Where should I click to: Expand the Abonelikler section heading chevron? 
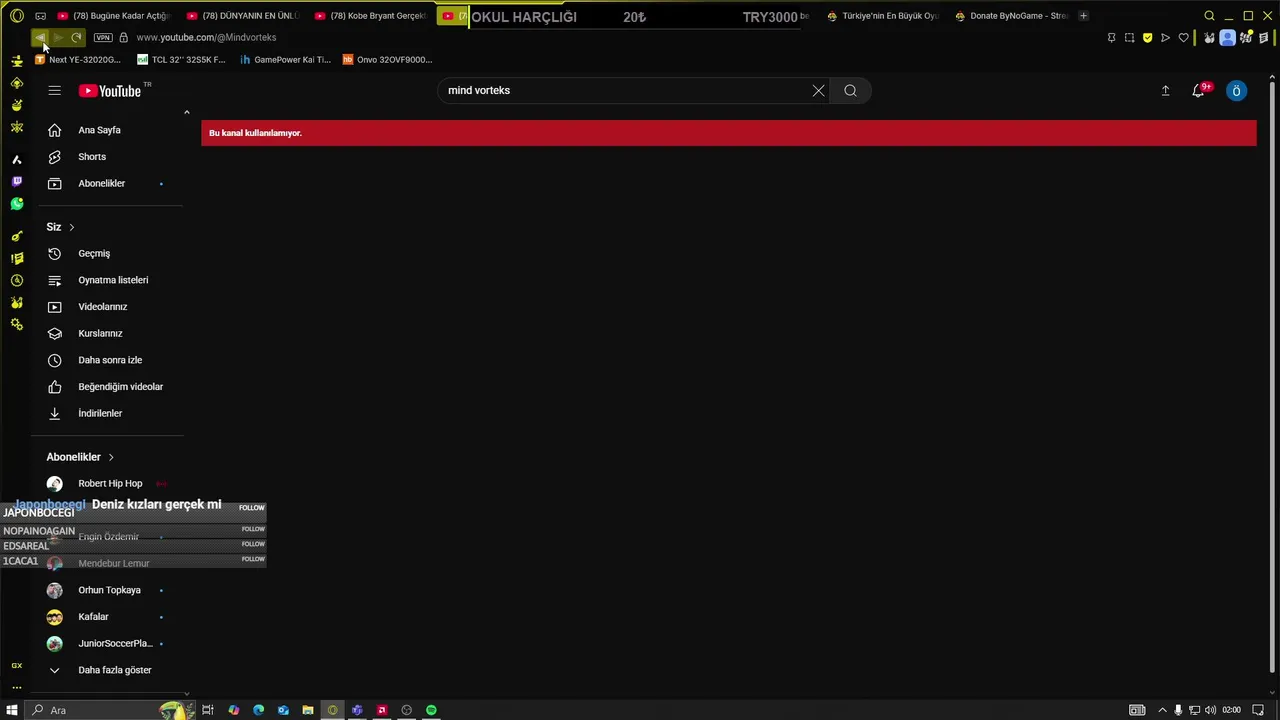(x=111, y=457)
